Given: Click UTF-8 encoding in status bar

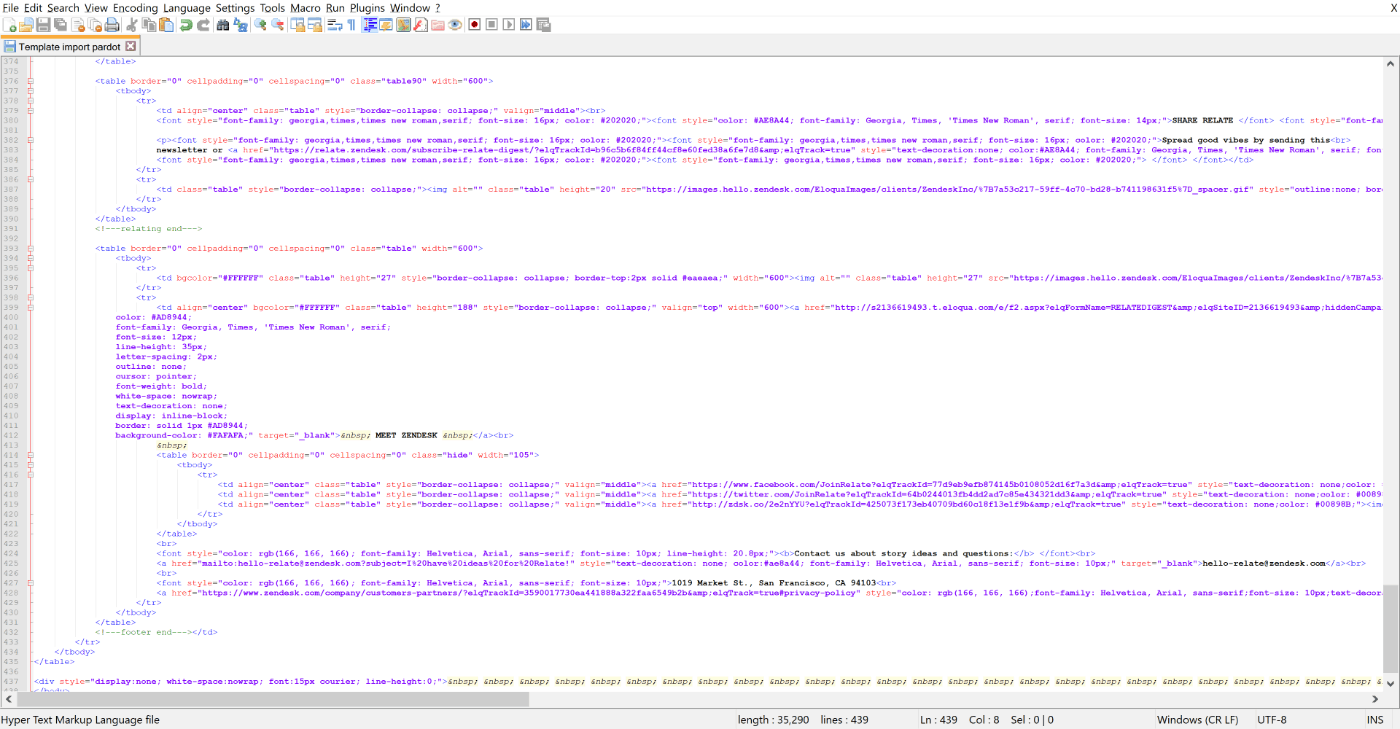Looking at the screenshot, I should pos(1272,720).
